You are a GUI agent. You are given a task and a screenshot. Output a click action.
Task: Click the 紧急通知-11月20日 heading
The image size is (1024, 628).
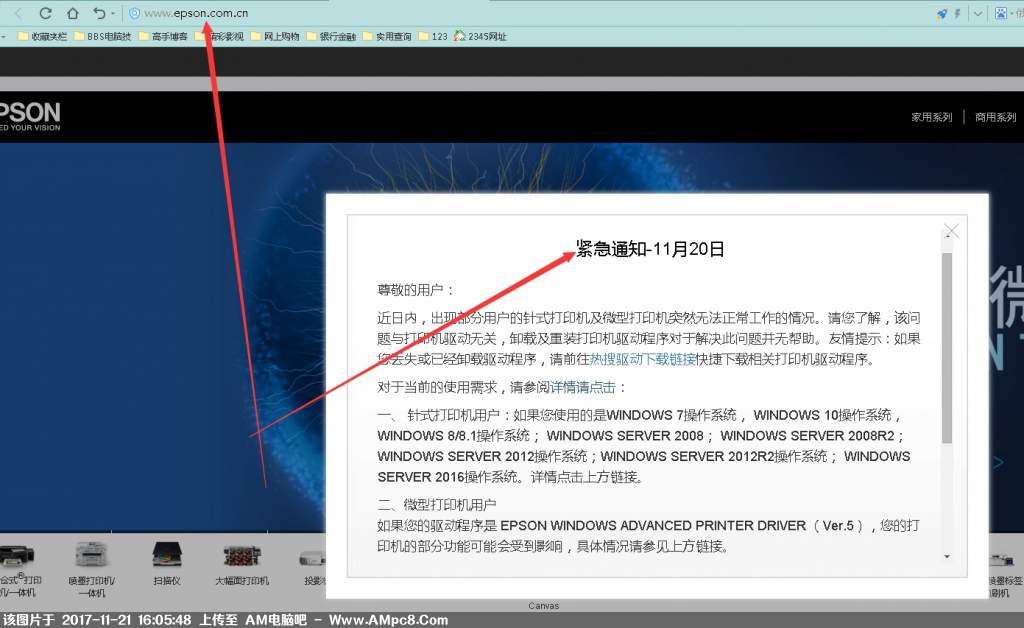tap(650, 249)
